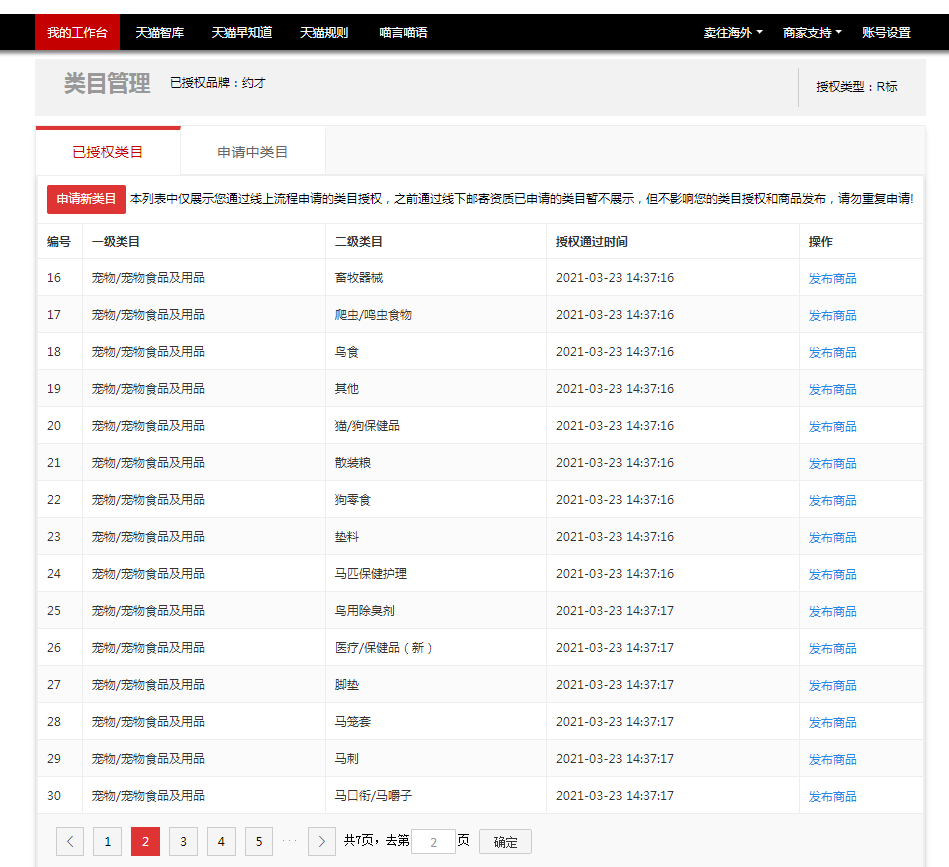Screen dimensions: 949x867
Task: Select page 5 in pagination
Action: 259,842
